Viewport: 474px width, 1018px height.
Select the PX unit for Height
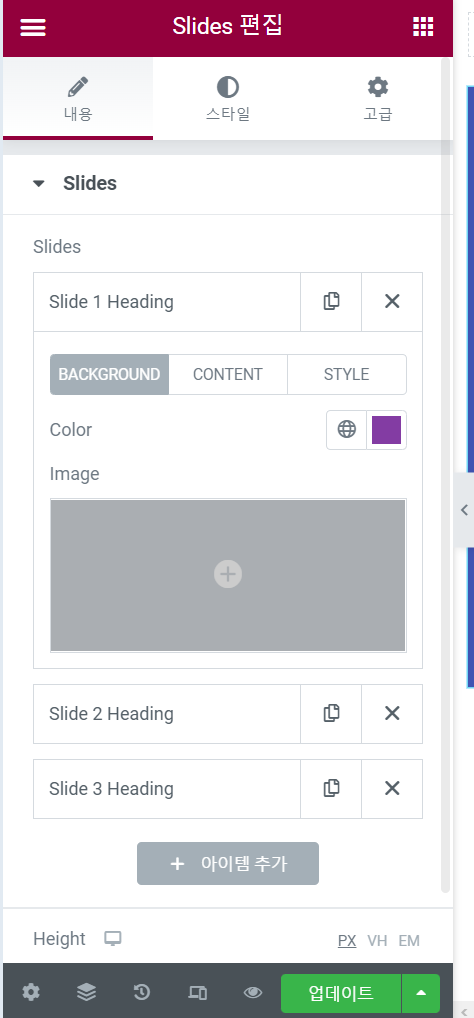click(347, 941)
